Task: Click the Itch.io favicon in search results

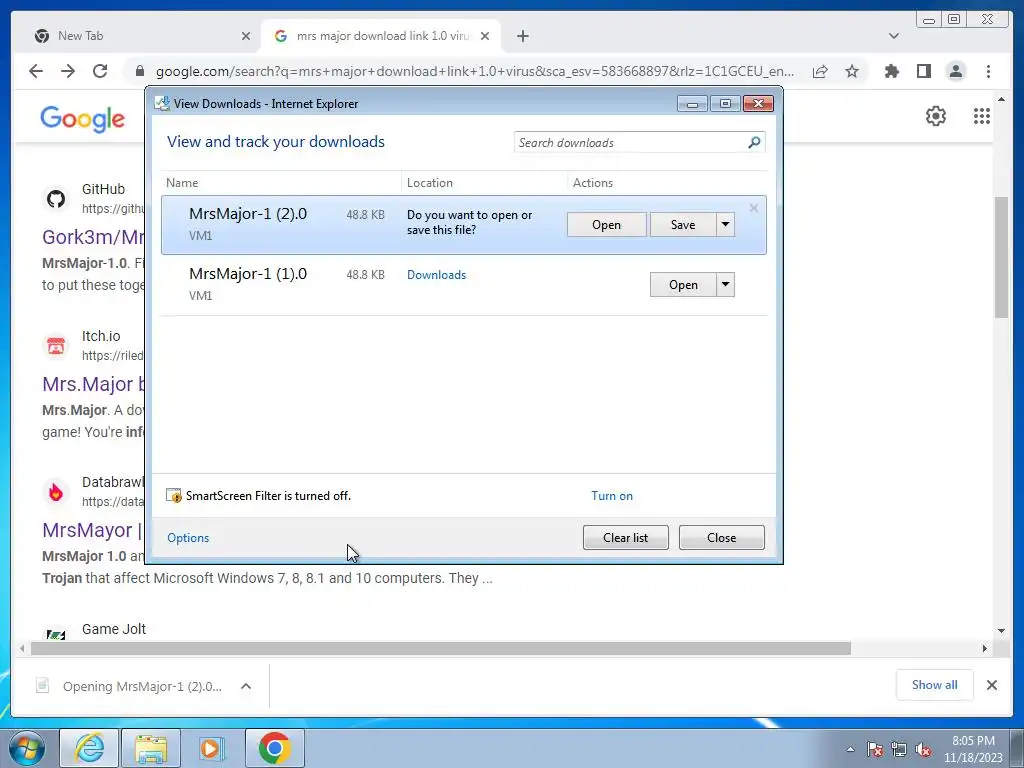Action: click(56, 345)
